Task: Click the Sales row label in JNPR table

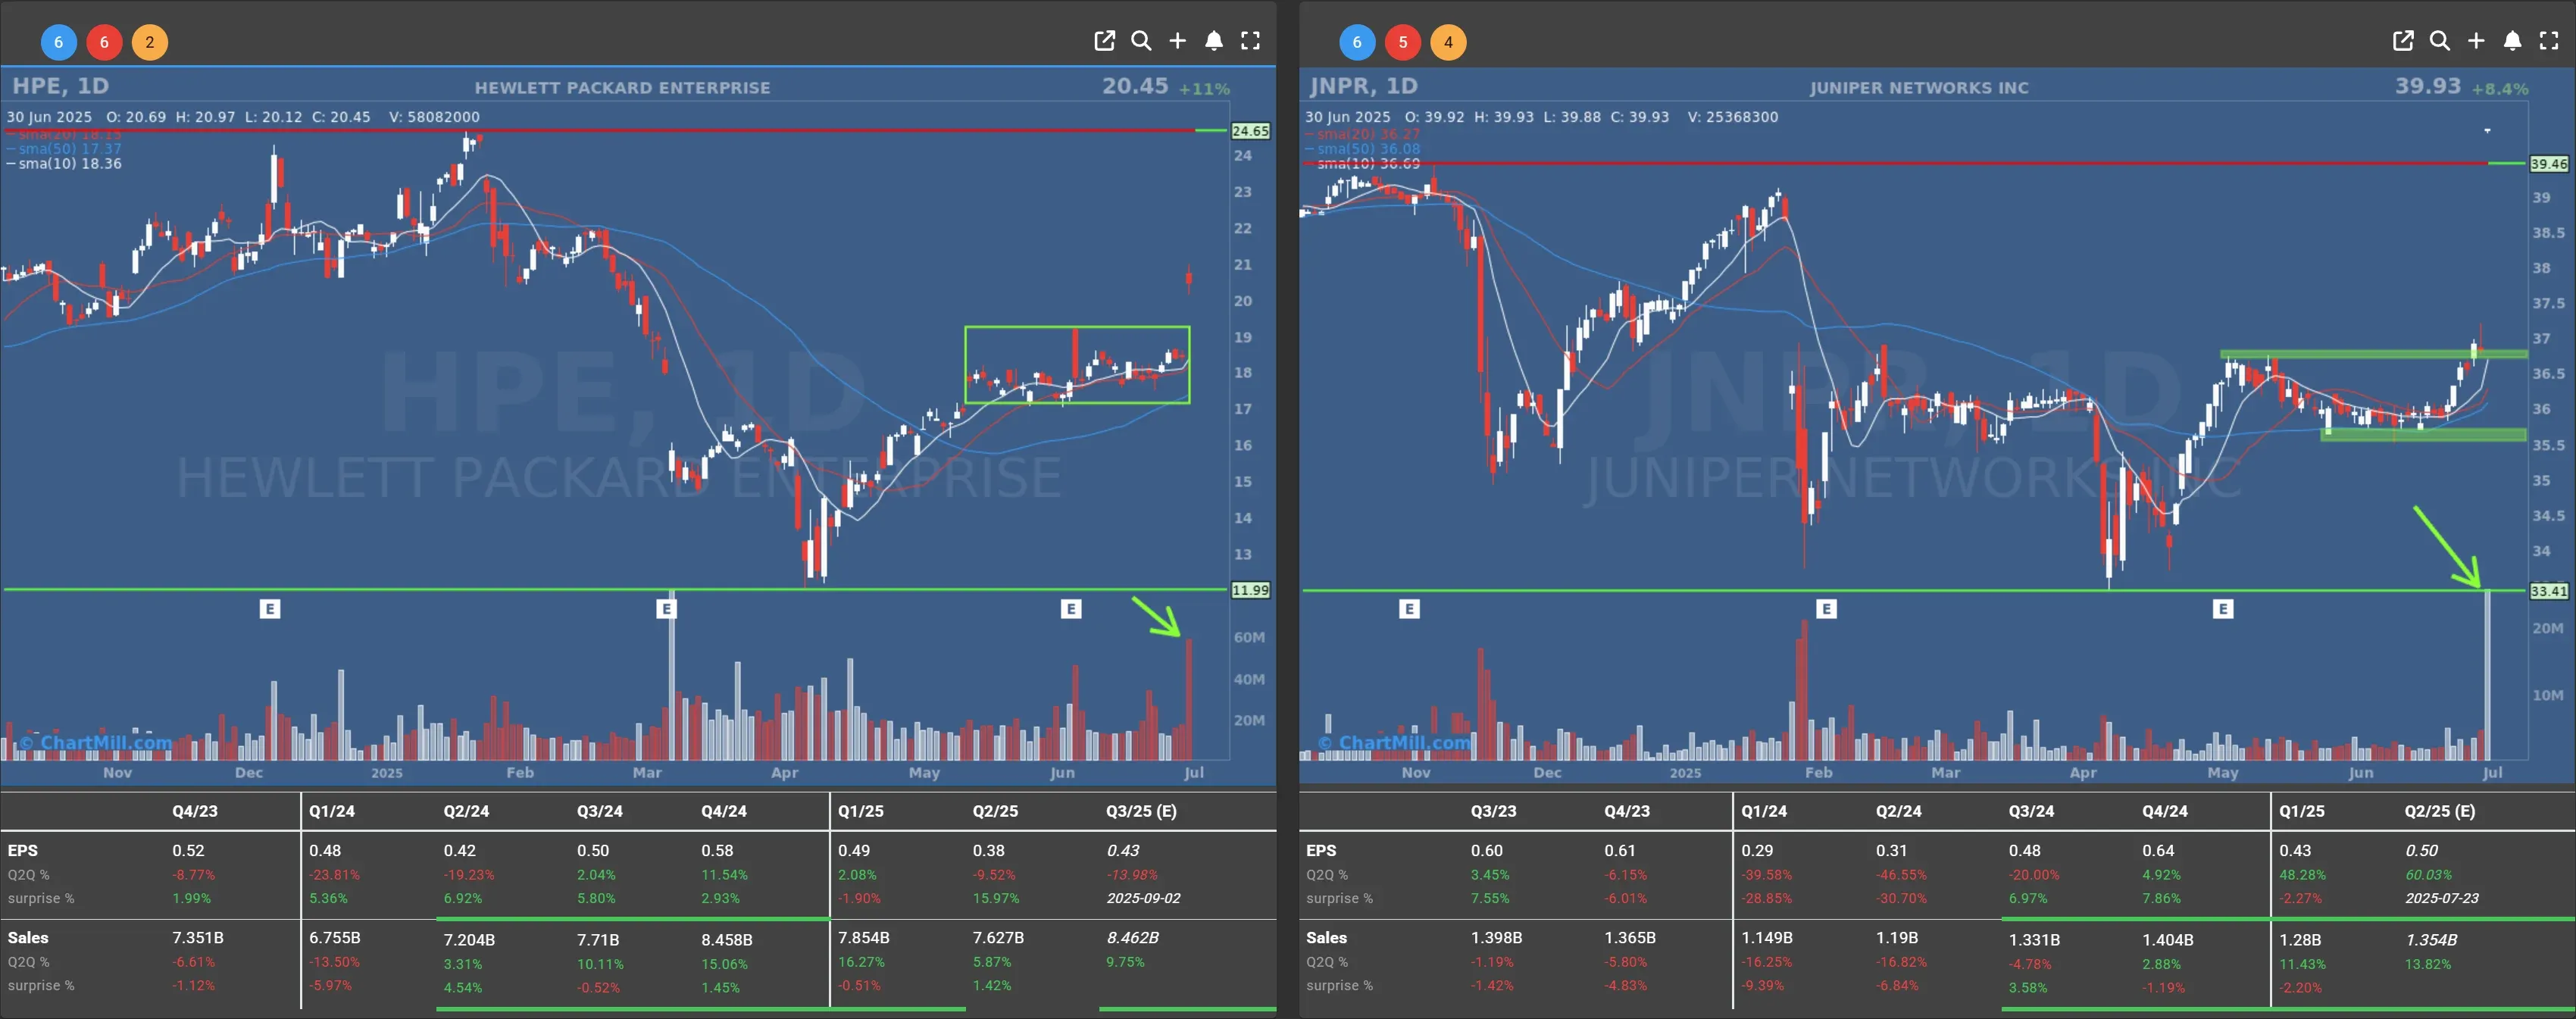Action: coord(1326,938)
